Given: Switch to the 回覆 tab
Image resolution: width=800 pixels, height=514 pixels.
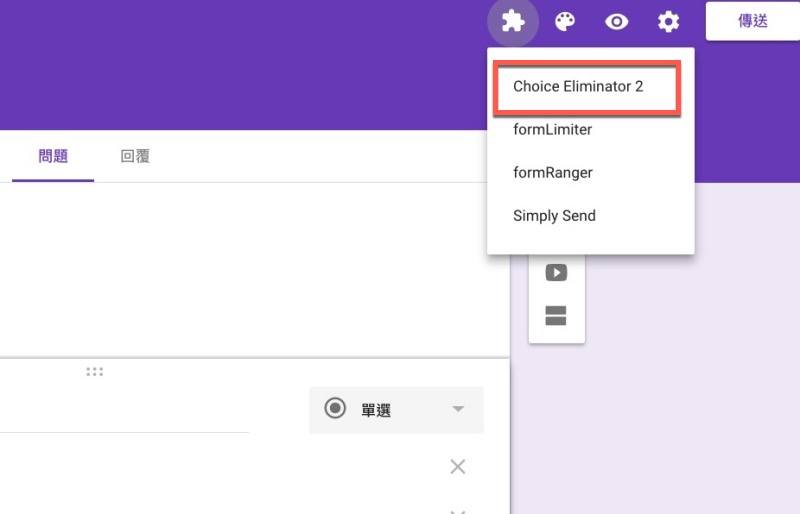Looking at the screenshot, I should point(135,156).
